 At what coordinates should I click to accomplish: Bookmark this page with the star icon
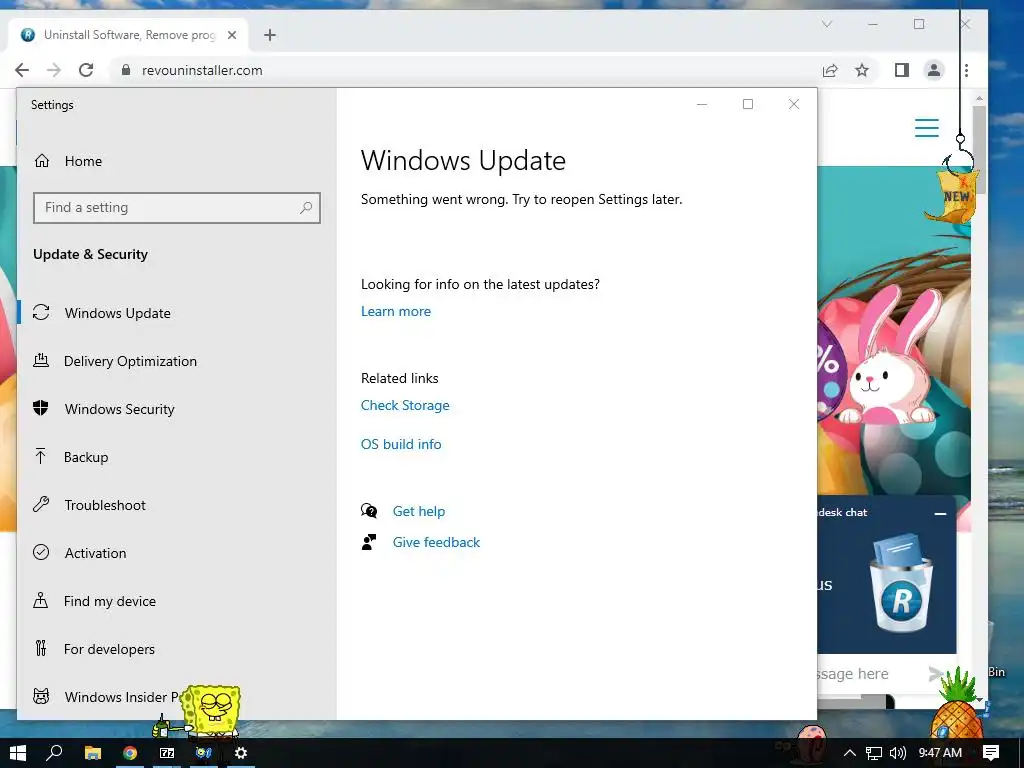[862, 70]
